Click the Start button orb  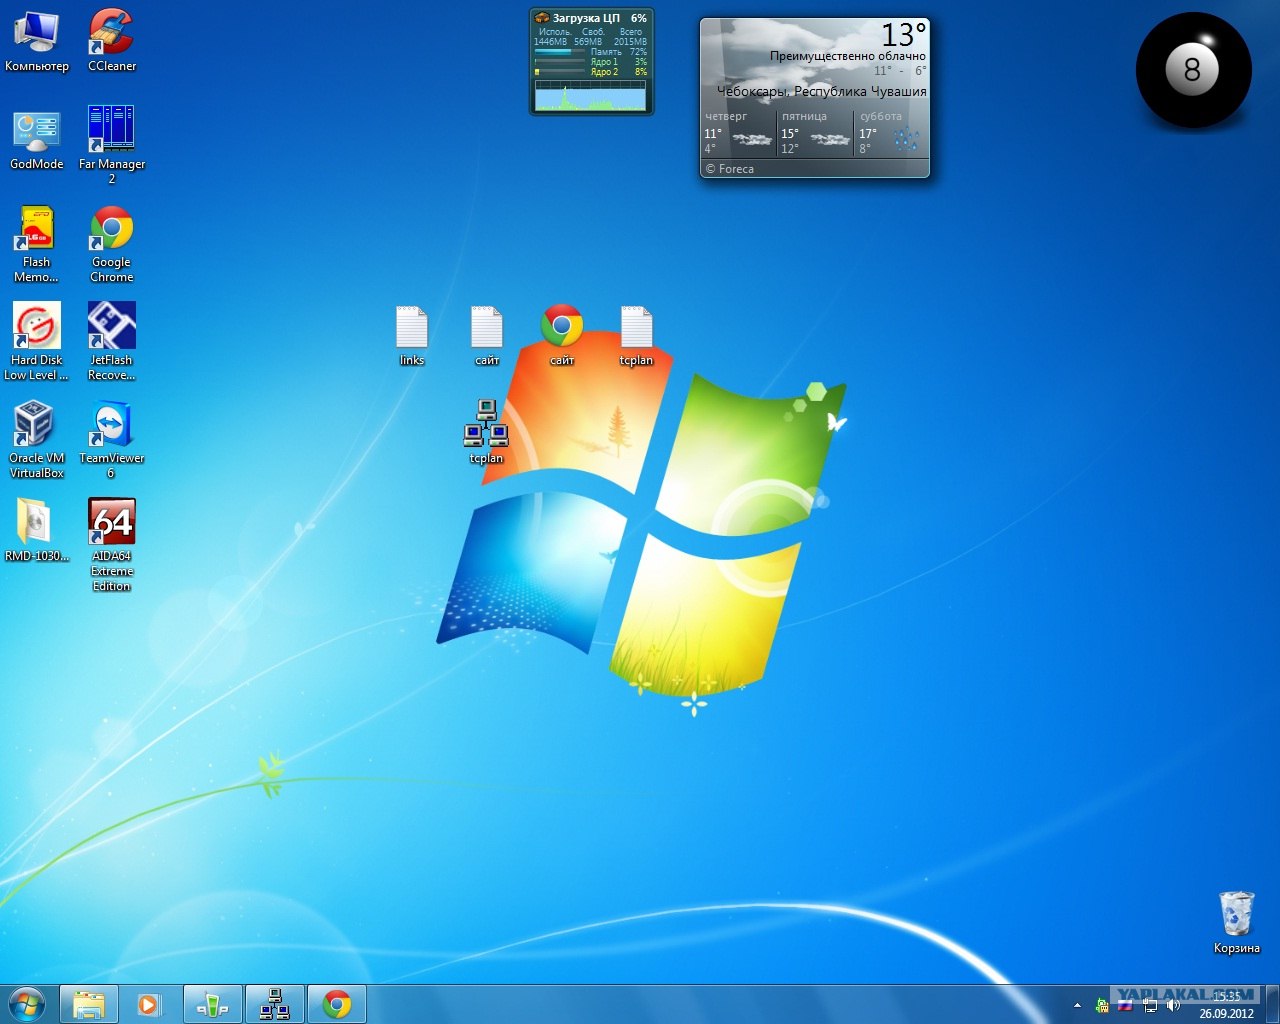(x=27, y=1004)
